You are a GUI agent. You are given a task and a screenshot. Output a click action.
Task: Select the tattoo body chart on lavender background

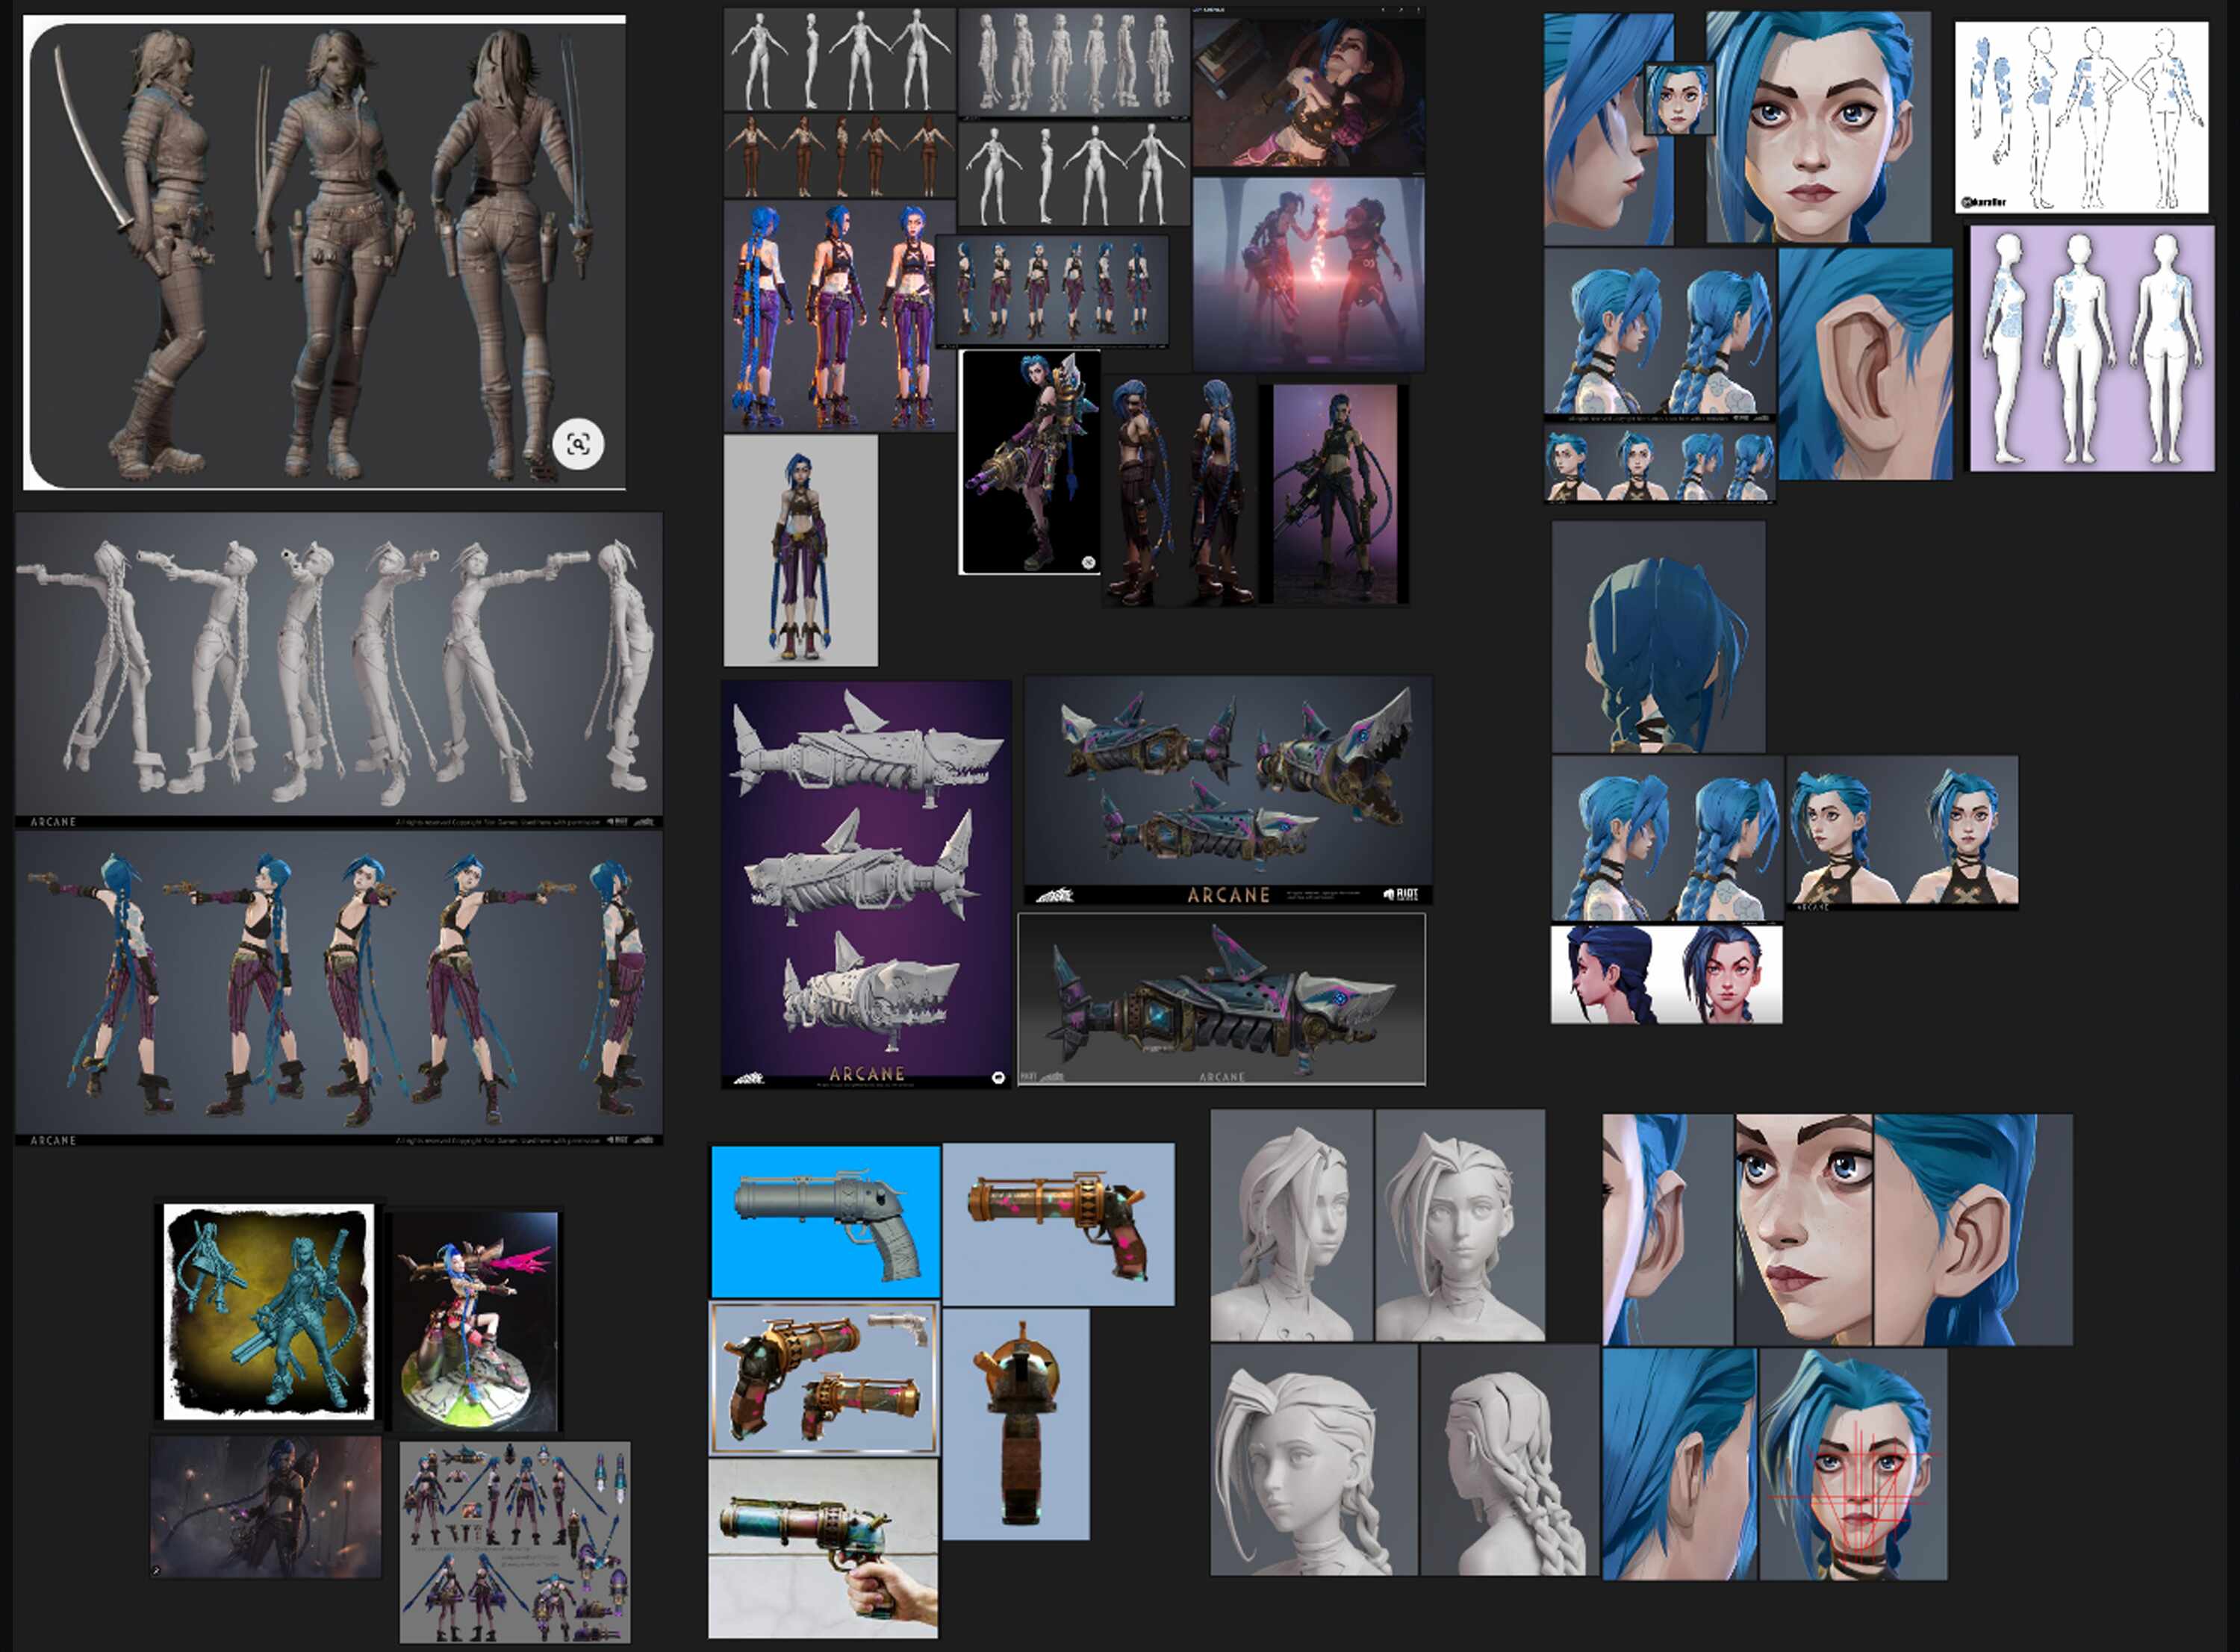click(2091, 348)
